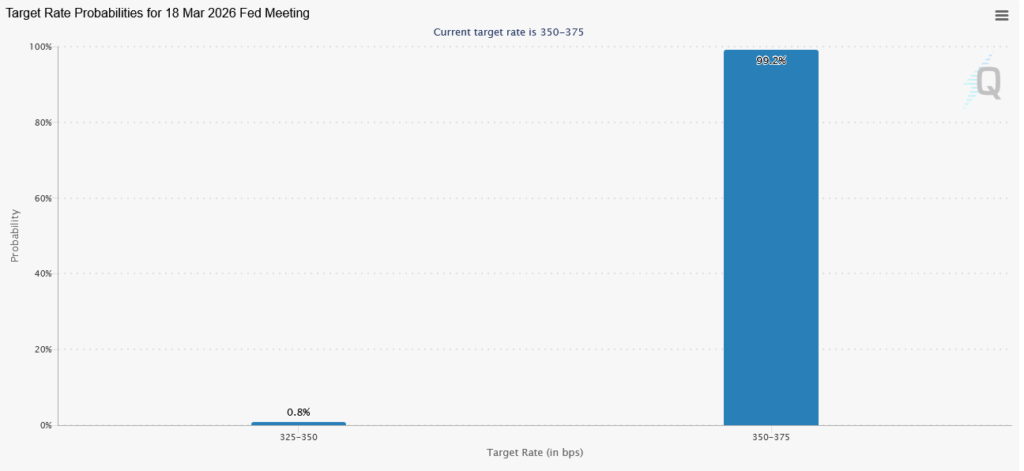1024x471 pixels.
Task: Click the 350-375 x-axis category label
Action: pos(771,437)
